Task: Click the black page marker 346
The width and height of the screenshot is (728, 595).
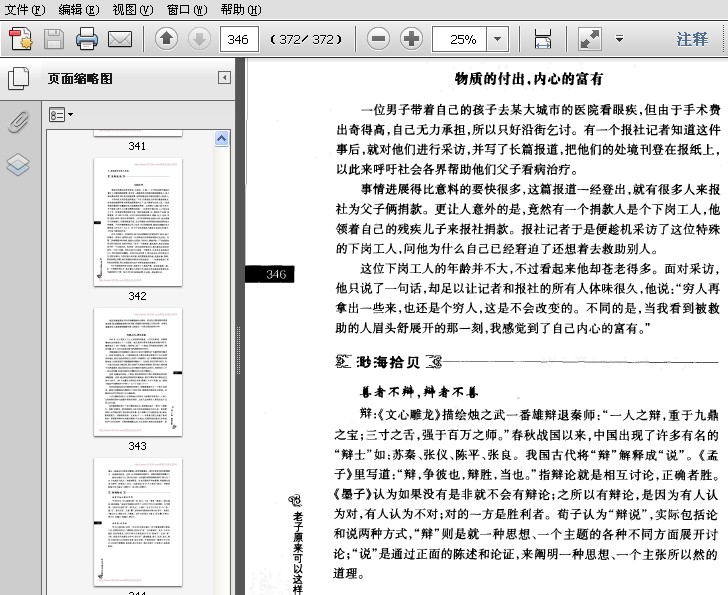Action: pos(270,274)
